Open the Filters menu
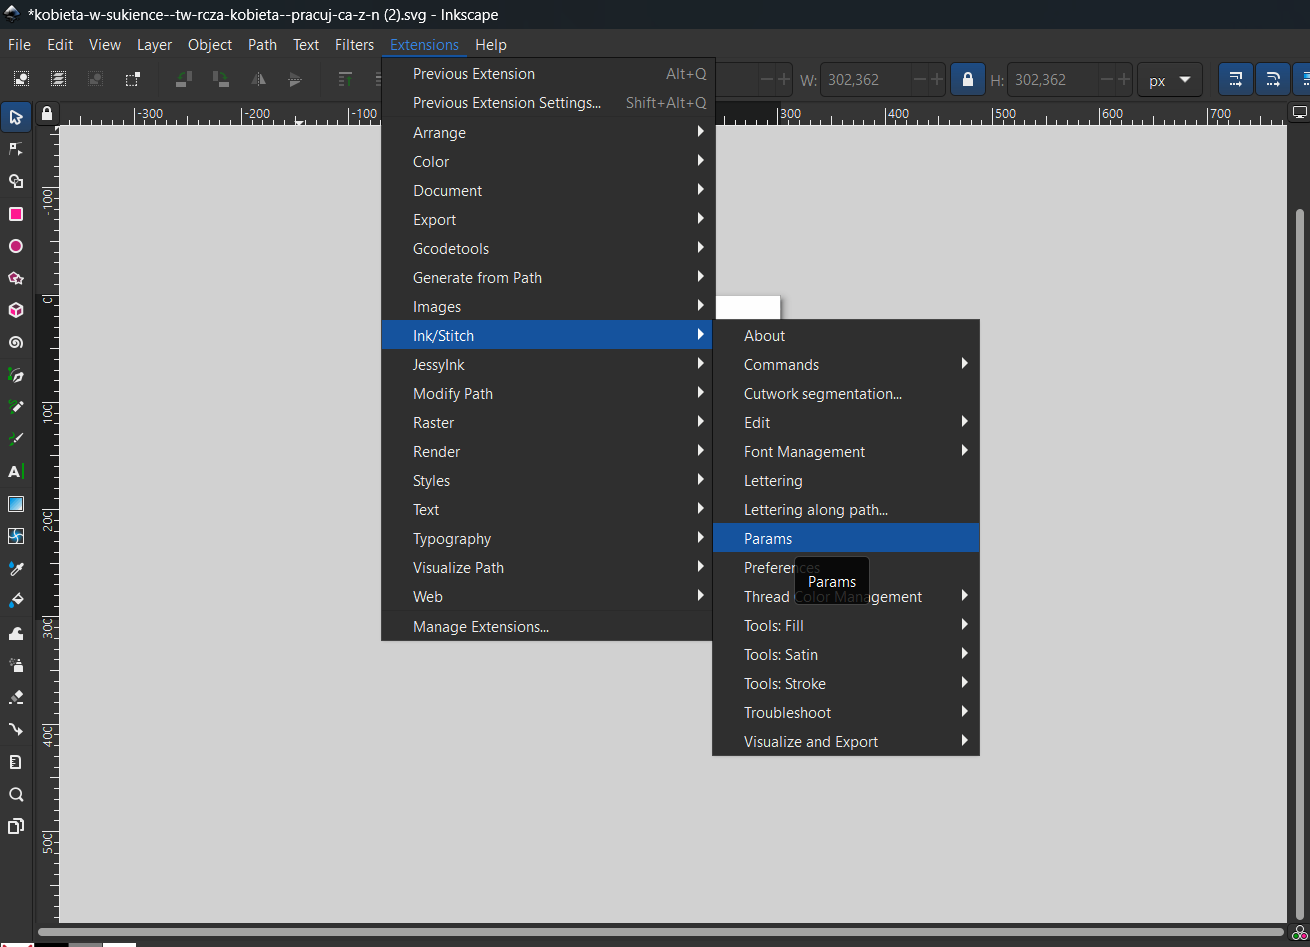Screen dimensions: 1310x947 tap(354, 45)
